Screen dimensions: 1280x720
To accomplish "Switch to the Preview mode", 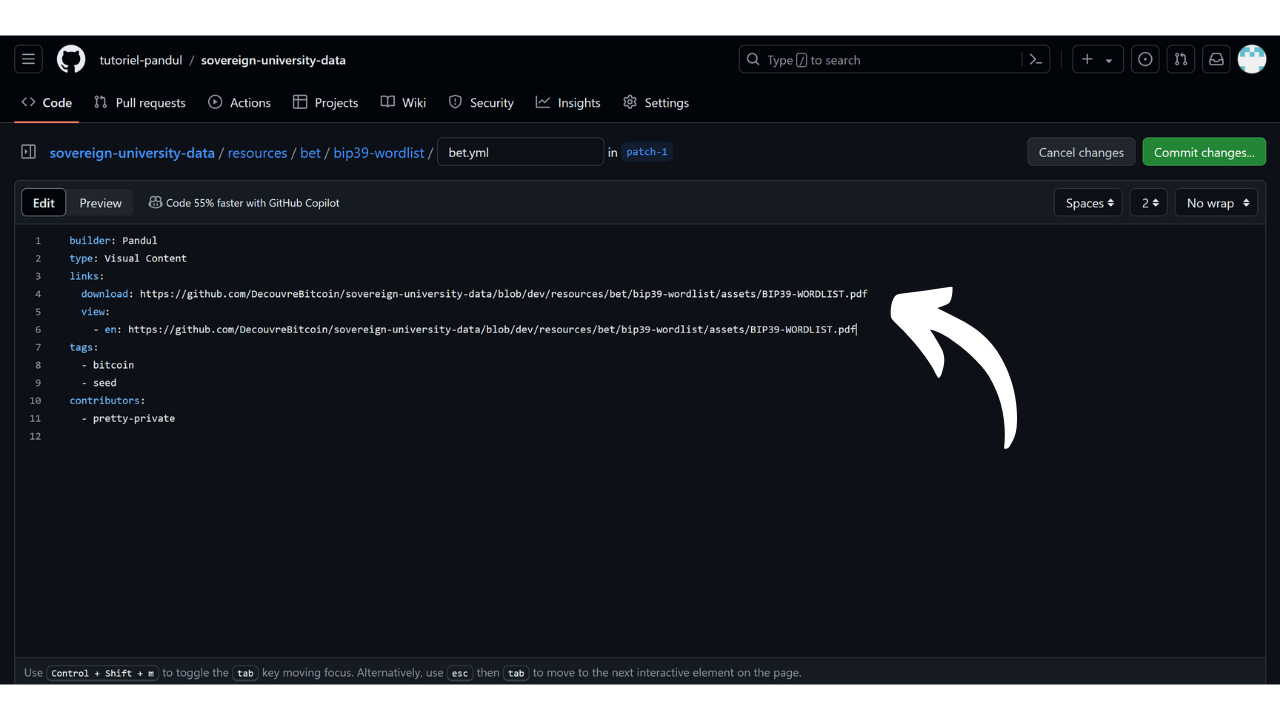I will (x=101, y=203).
